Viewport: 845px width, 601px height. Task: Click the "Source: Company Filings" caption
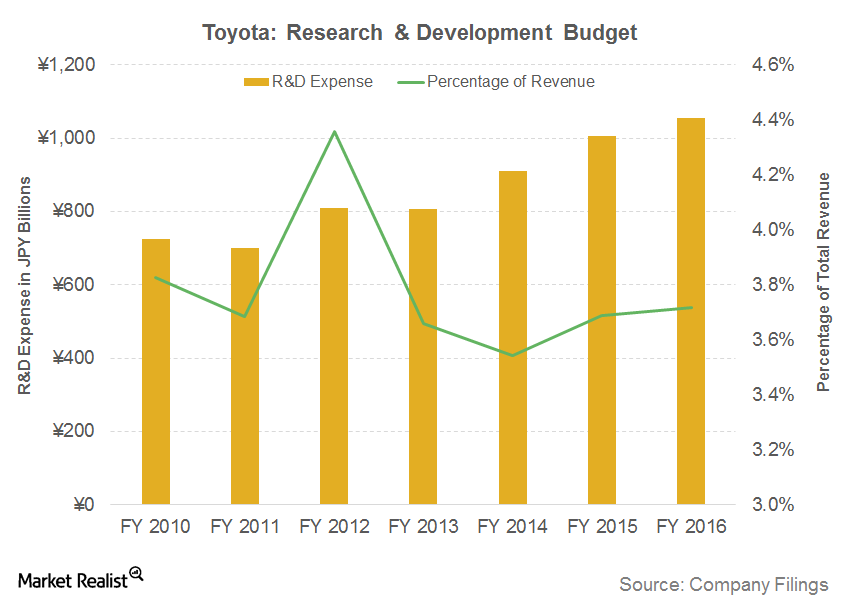(724, 585)
